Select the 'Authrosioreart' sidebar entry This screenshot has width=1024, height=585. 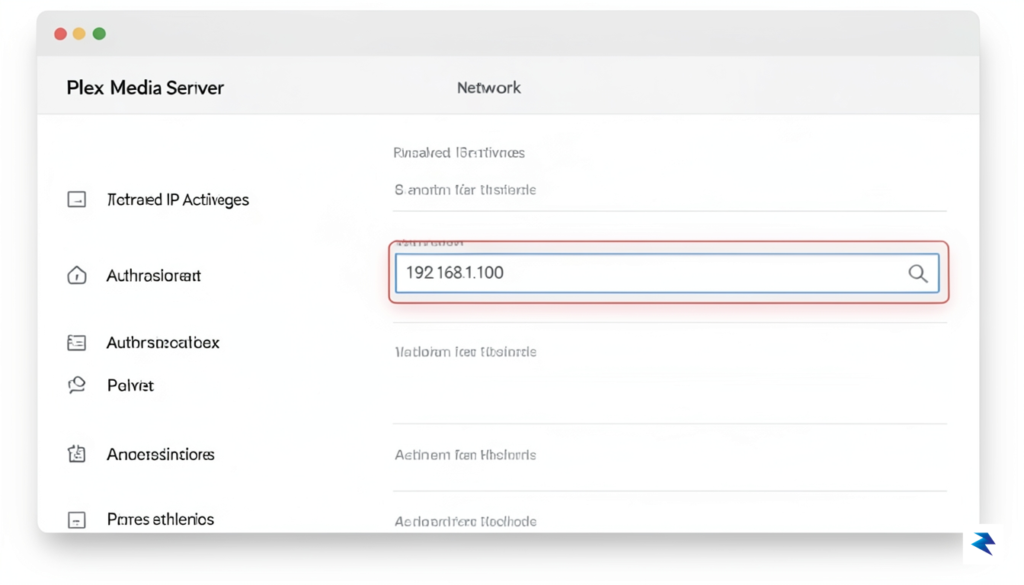[153, 276]
